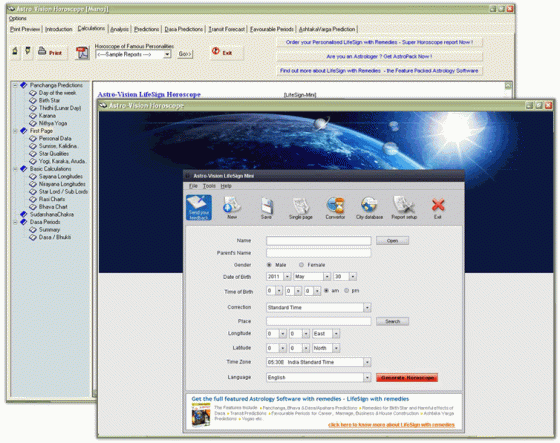This screenshot has height=443, width=560.
Task: Open the Options menu in background window
Action: pyautogui.click(x=18, y=18)
